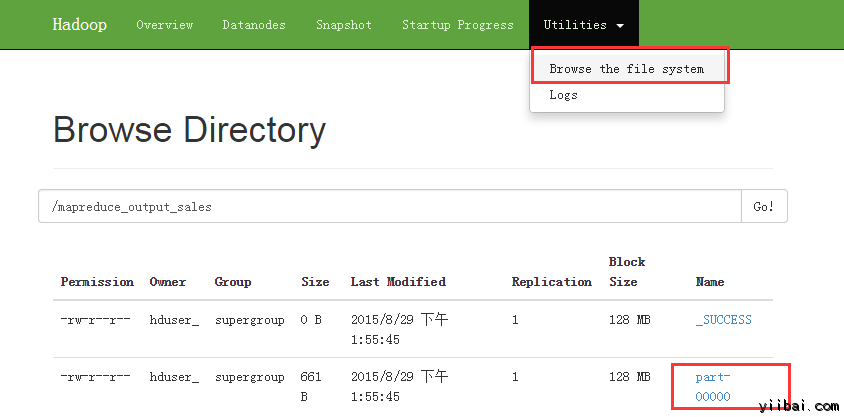The width and height of the screenshot is (844, 417).
Task: Click the Last Modified column header
Action: coord(398,282)
